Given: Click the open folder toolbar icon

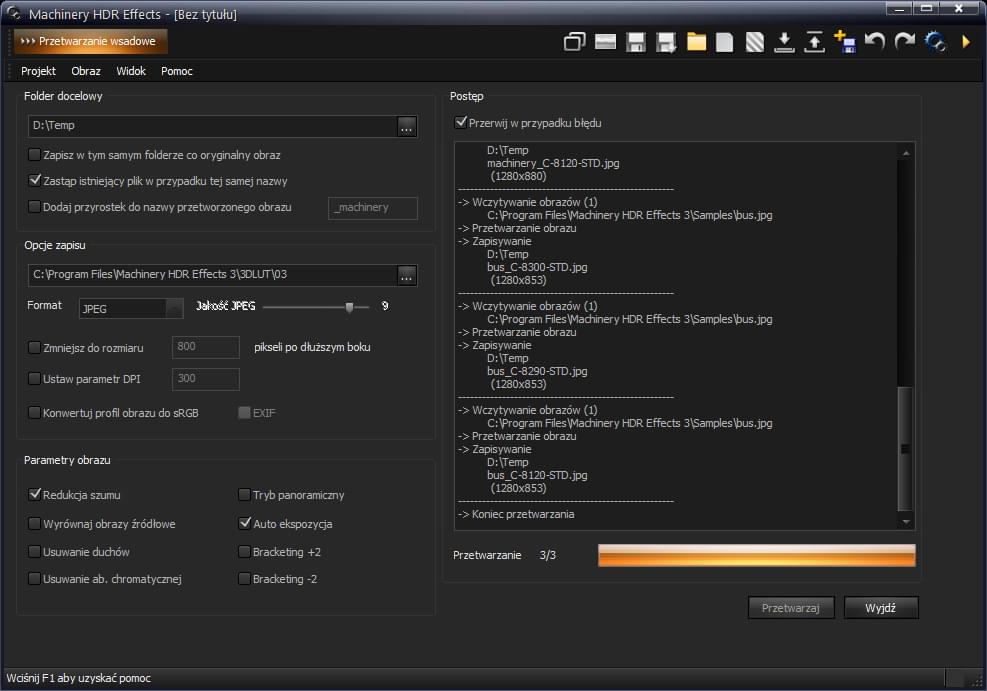Looking at the screenshot, I should [x=696, y=42].
